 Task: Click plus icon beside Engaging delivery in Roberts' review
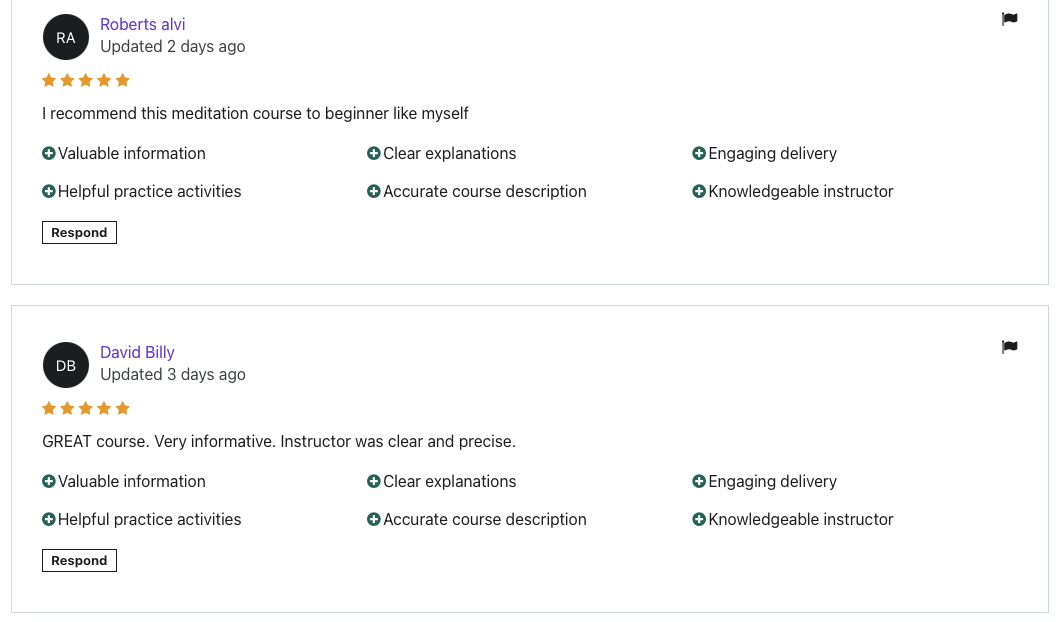coord(699,154)
